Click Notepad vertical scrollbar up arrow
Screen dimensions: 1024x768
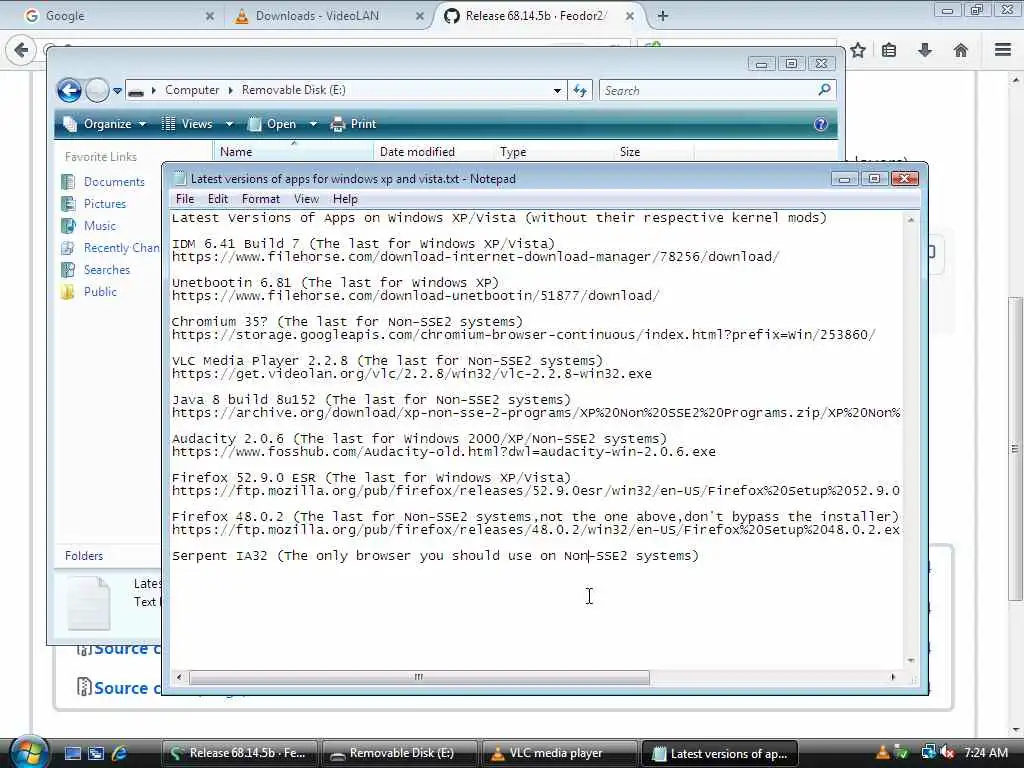point(911,220)
